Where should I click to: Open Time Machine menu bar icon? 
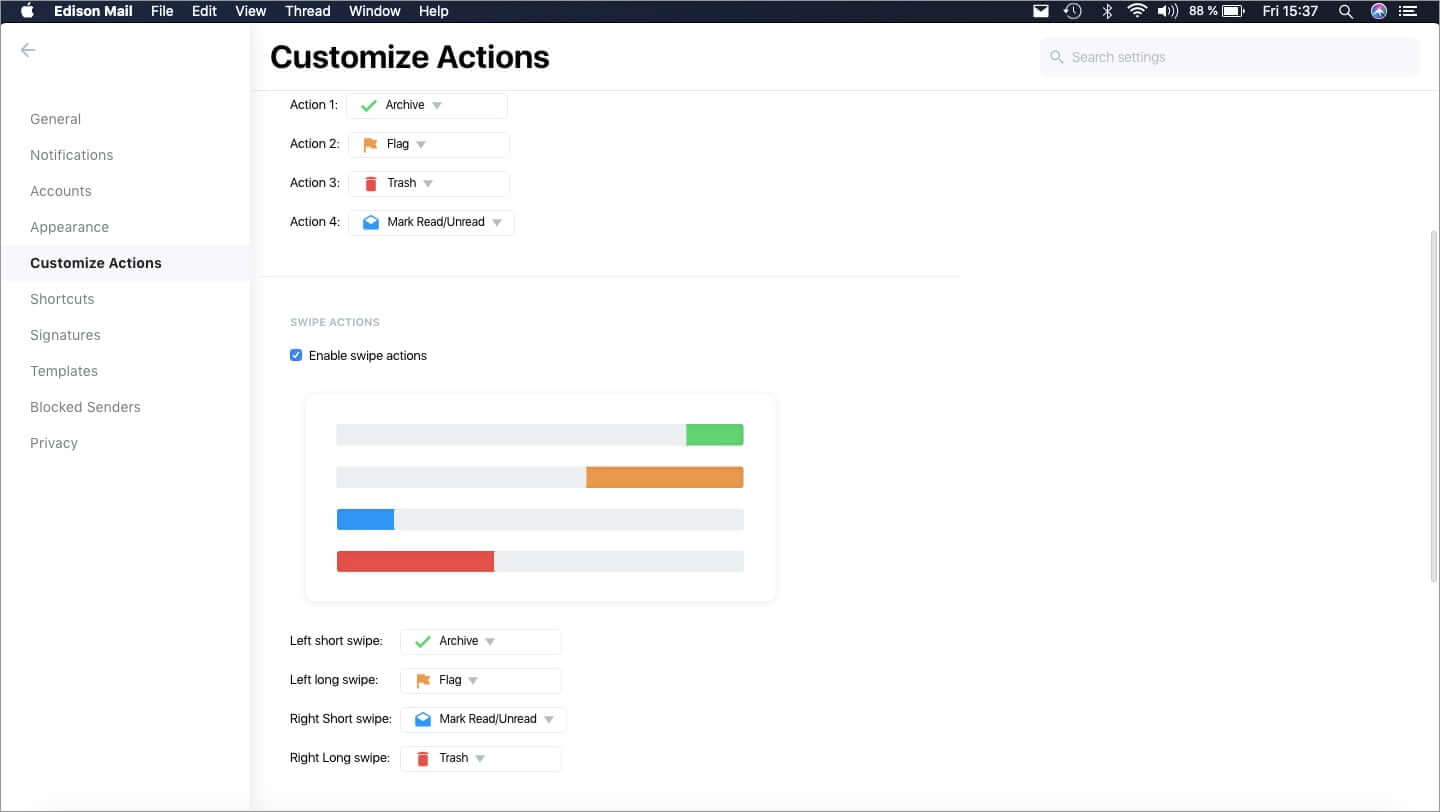(x=1073, y=11)
